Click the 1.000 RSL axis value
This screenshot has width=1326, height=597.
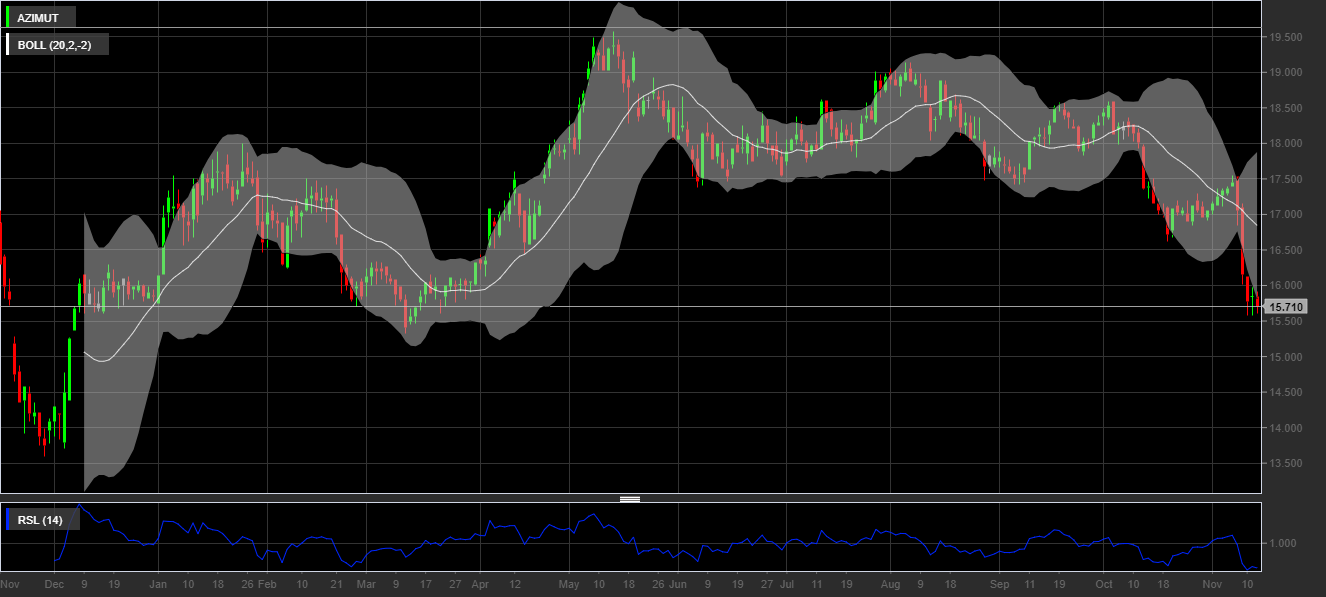(1282, 543)
